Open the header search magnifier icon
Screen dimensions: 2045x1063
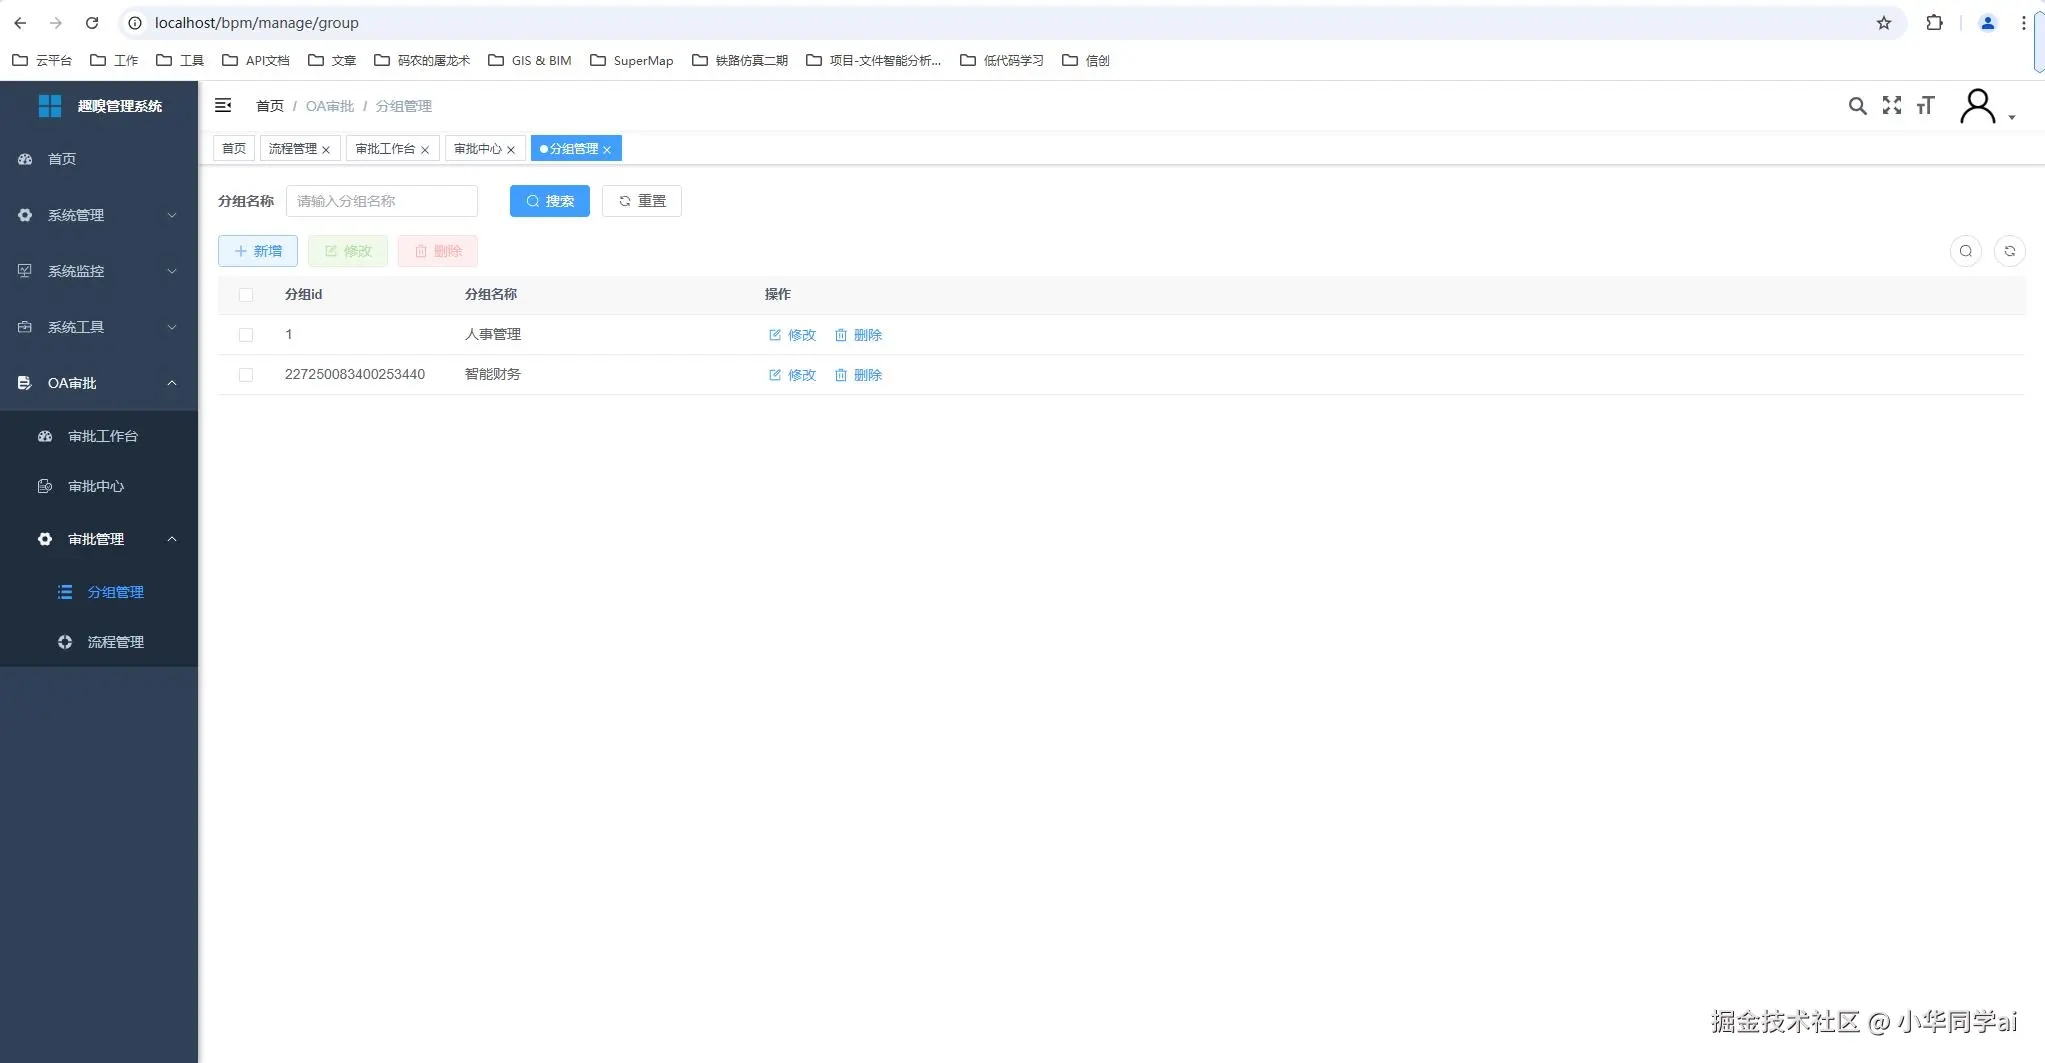[x=1857, y=106]
